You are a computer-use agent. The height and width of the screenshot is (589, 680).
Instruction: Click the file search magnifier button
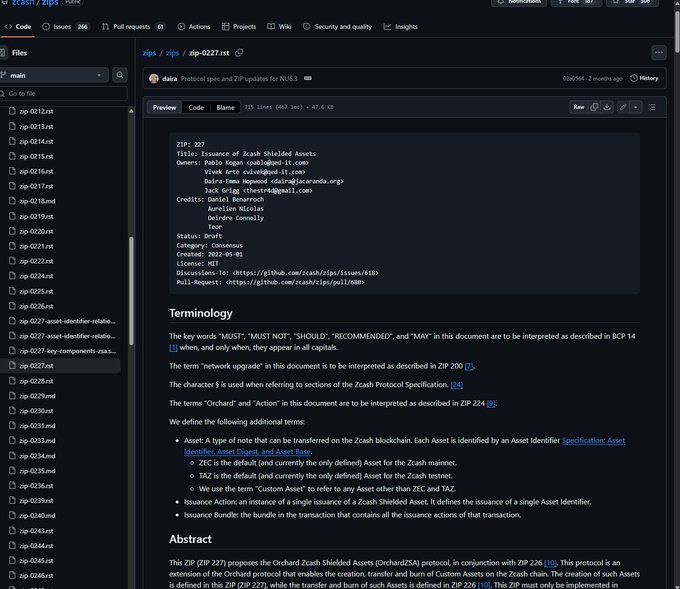coord(120,75)
